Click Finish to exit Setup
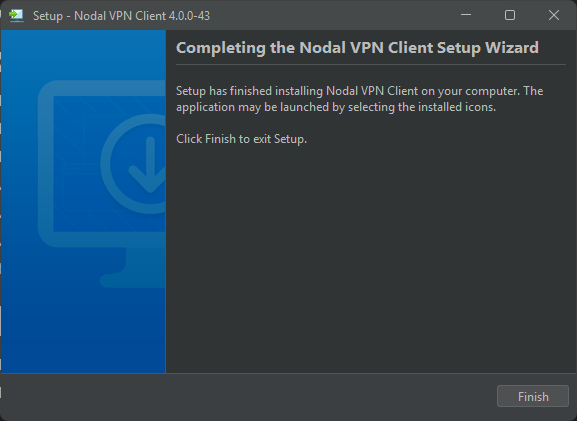 coord(532,396)
